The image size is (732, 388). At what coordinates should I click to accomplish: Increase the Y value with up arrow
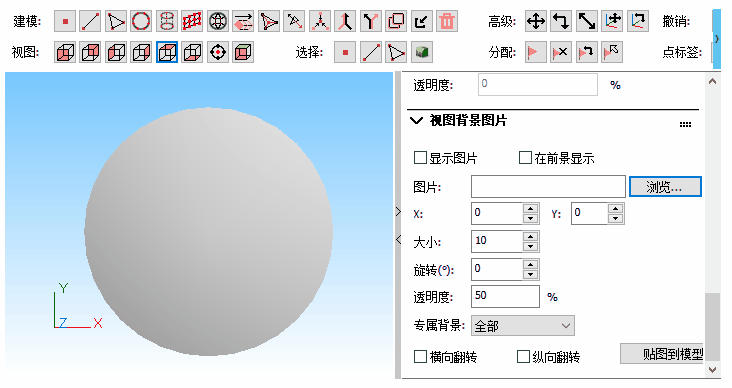point(616,209)
